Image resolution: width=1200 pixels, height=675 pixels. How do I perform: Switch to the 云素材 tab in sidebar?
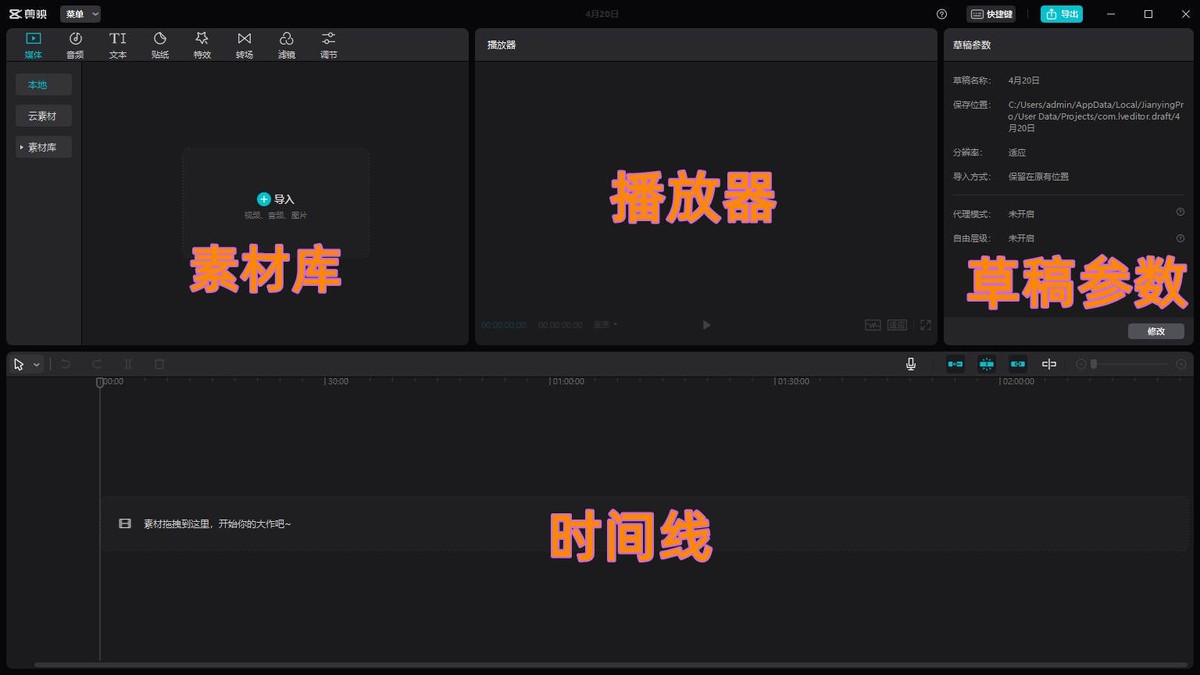click(x=43, y=116)
